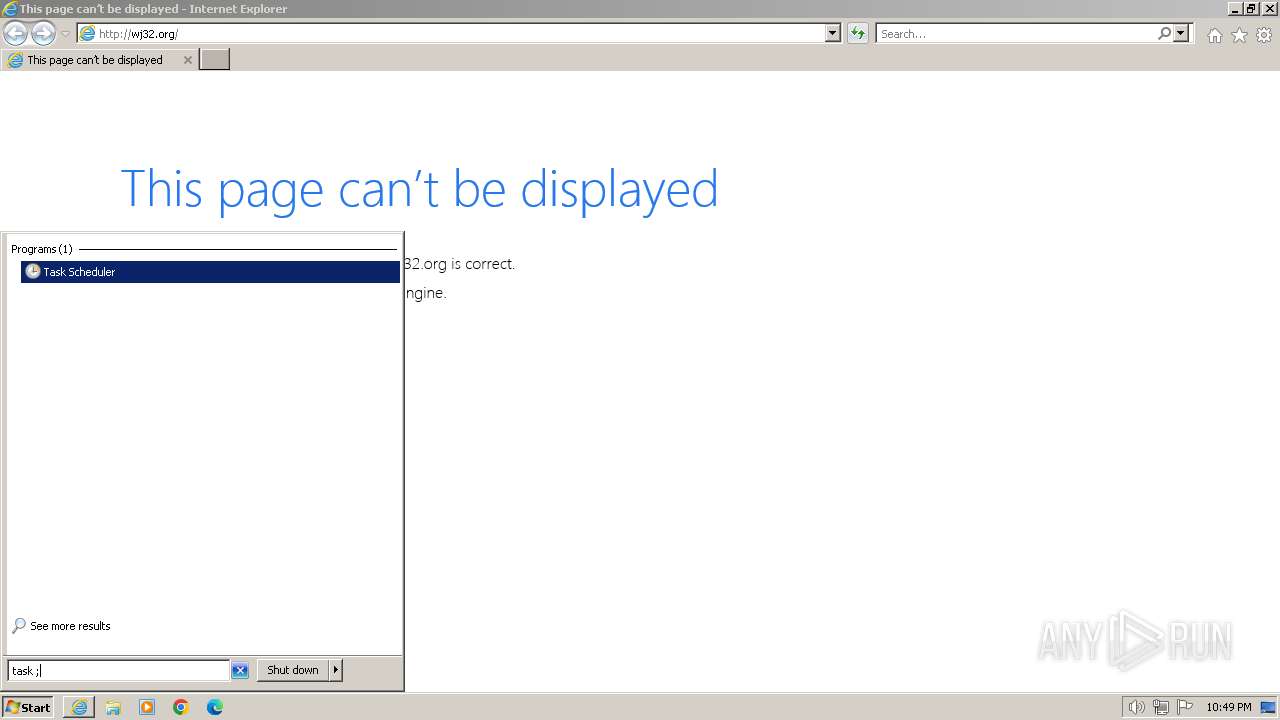
Task: Click the Action Center flag icon
Action: pos(1185,707)
